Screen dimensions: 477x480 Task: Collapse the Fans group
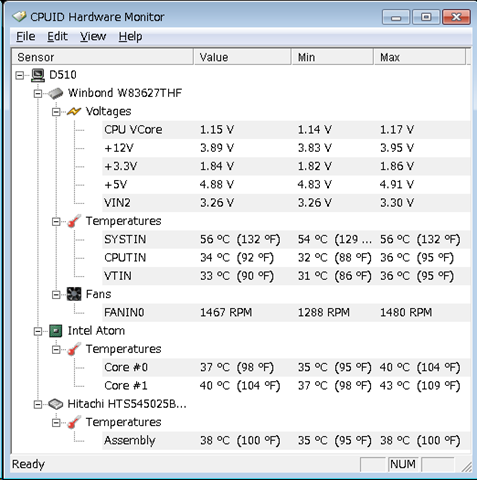click(x=56, y=295)
